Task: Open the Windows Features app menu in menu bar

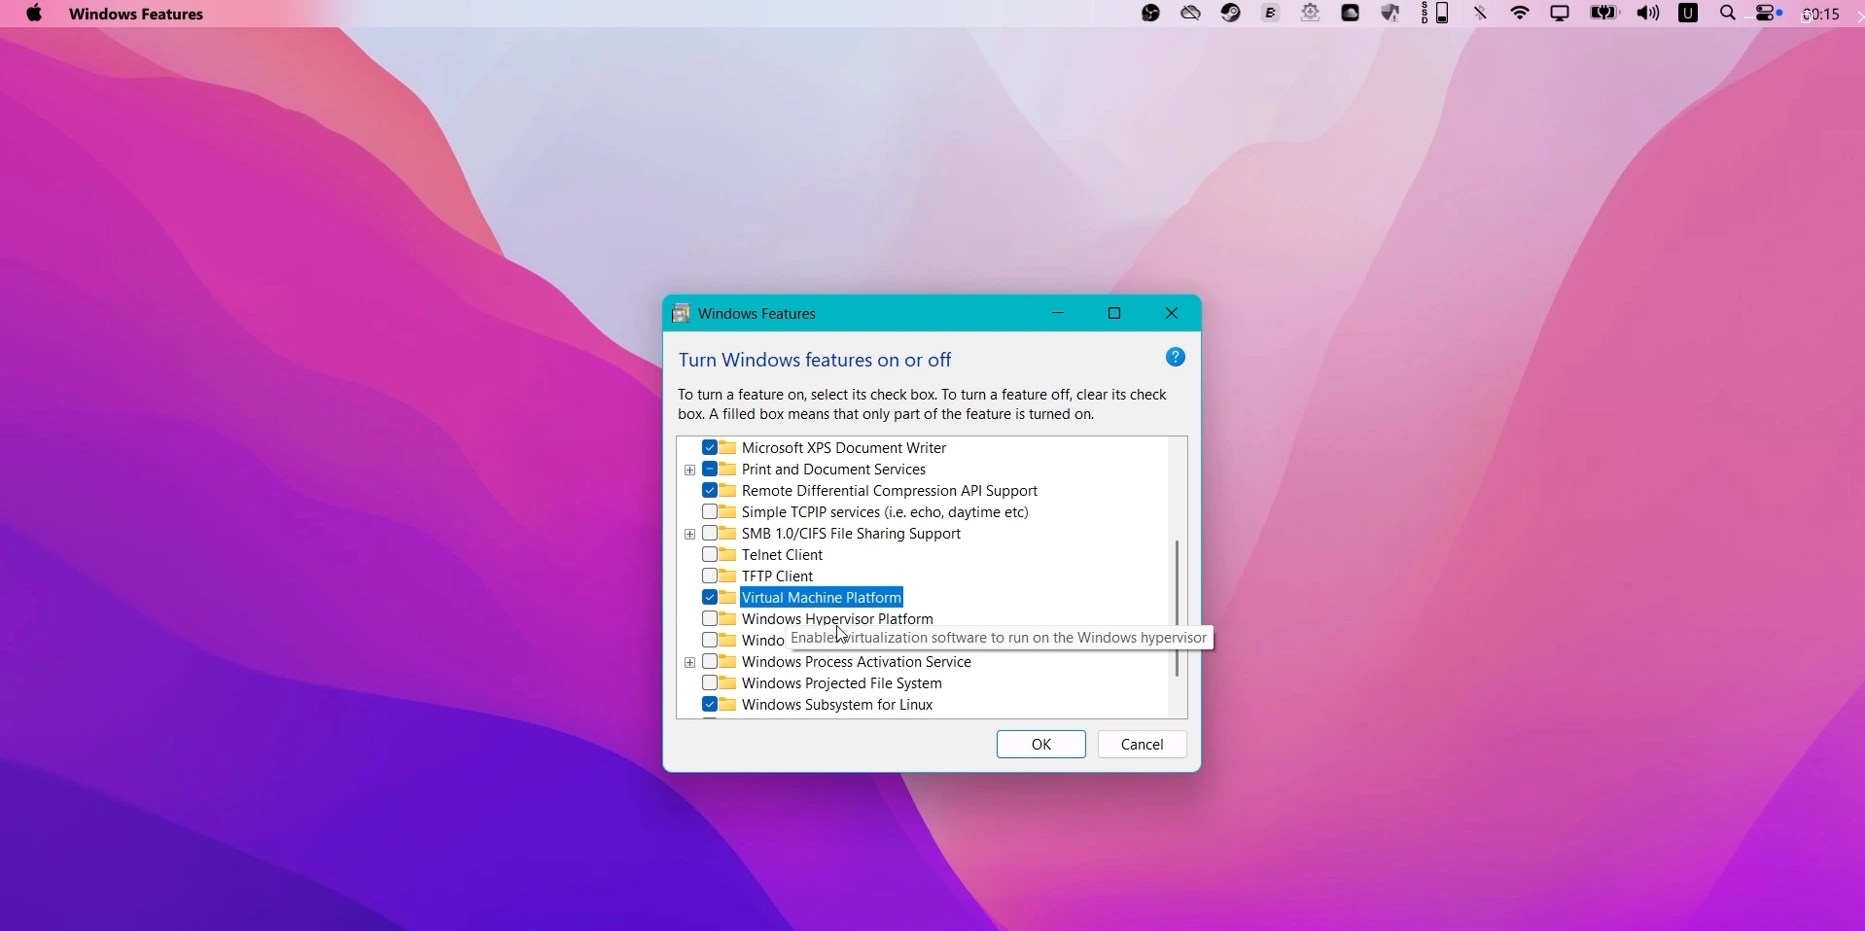Action: [x=136, y=14]
